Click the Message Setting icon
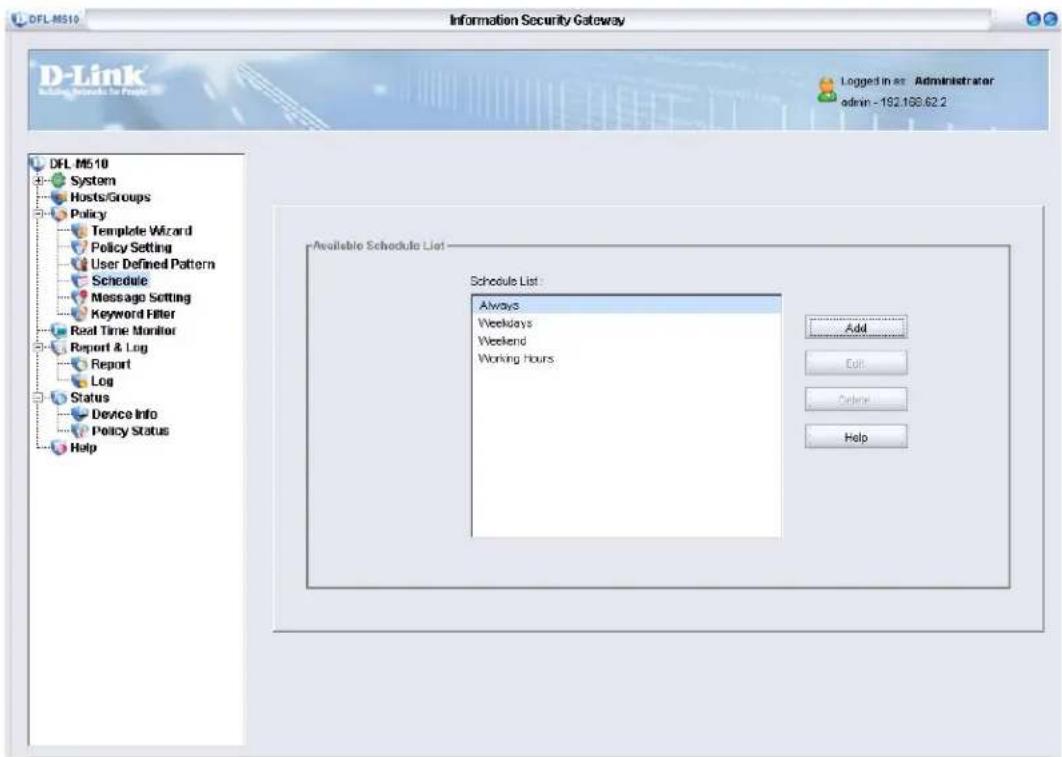 pos(80,297)
